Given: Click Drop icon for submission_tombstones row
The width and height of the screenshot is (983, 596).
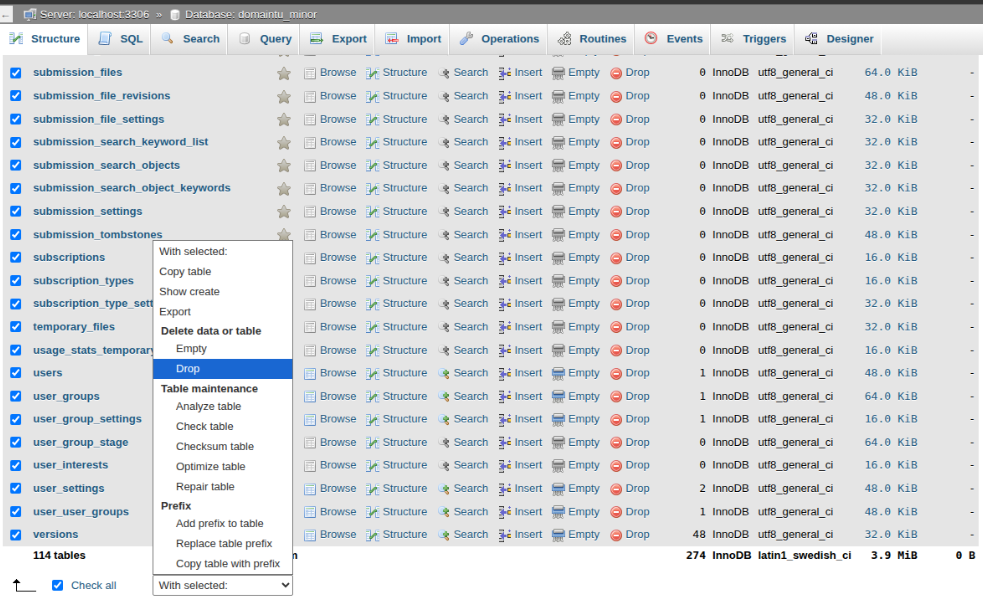Looking at the screenshot, I should (616, 235).
